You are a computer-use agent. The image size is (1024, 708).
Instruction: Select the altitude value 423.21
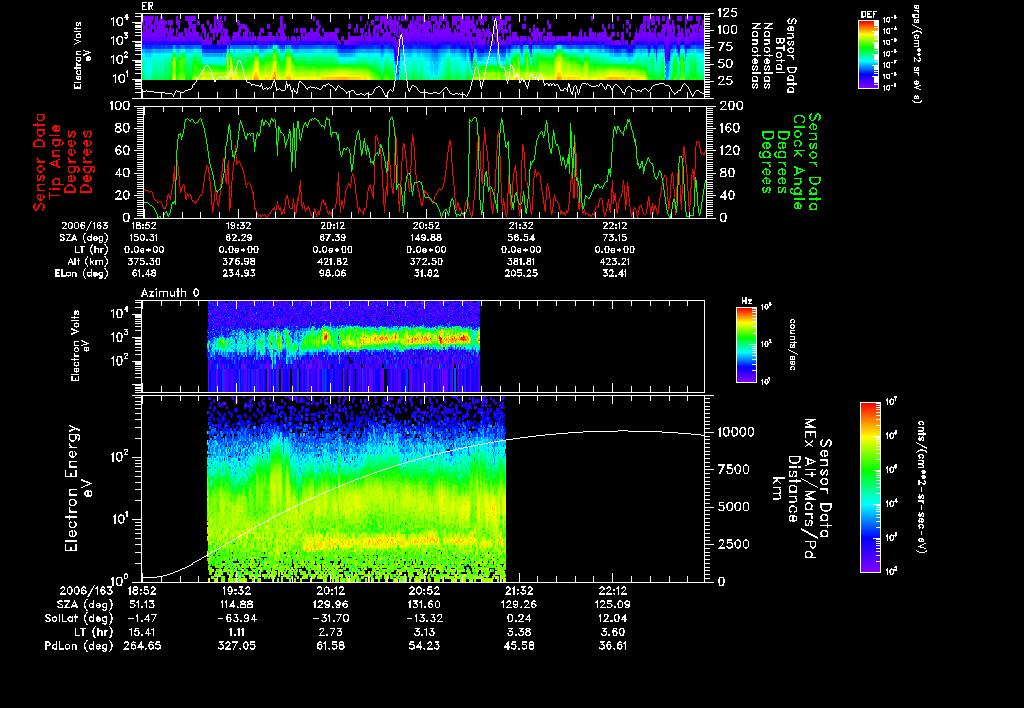tap(615, 261)
